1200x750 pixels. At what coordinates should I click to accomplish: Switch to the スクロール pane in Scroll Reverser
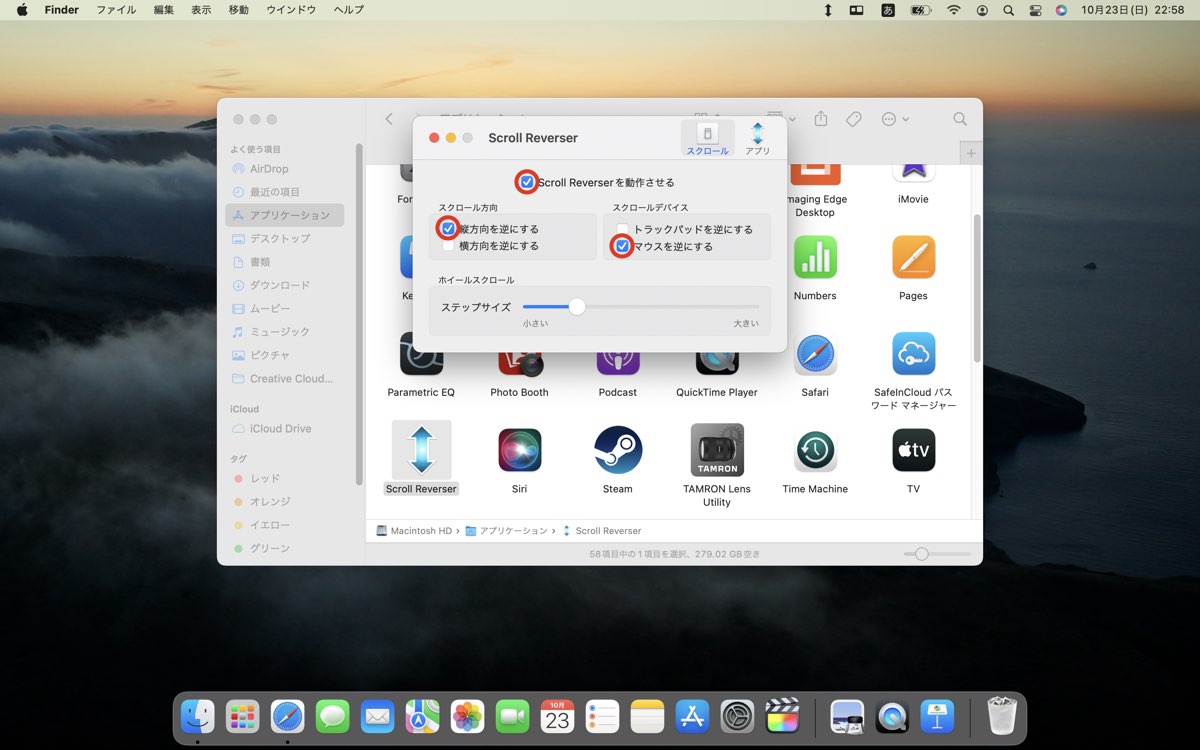tap(706, 136)
